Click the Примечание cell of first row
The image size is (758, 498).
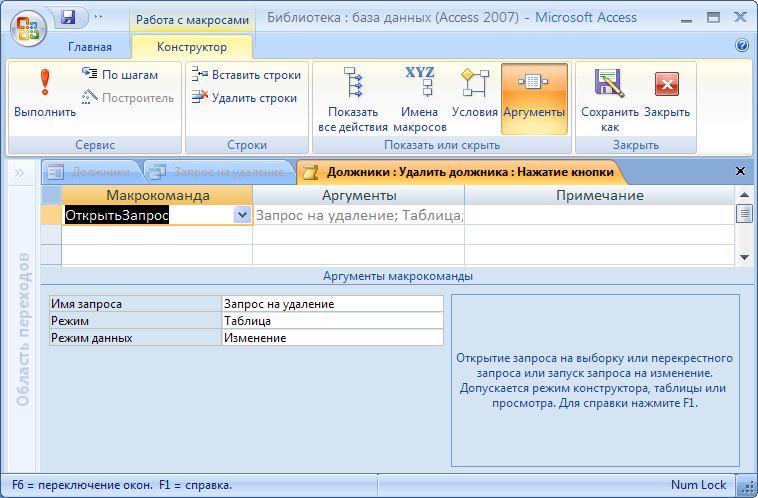point(599,215)
